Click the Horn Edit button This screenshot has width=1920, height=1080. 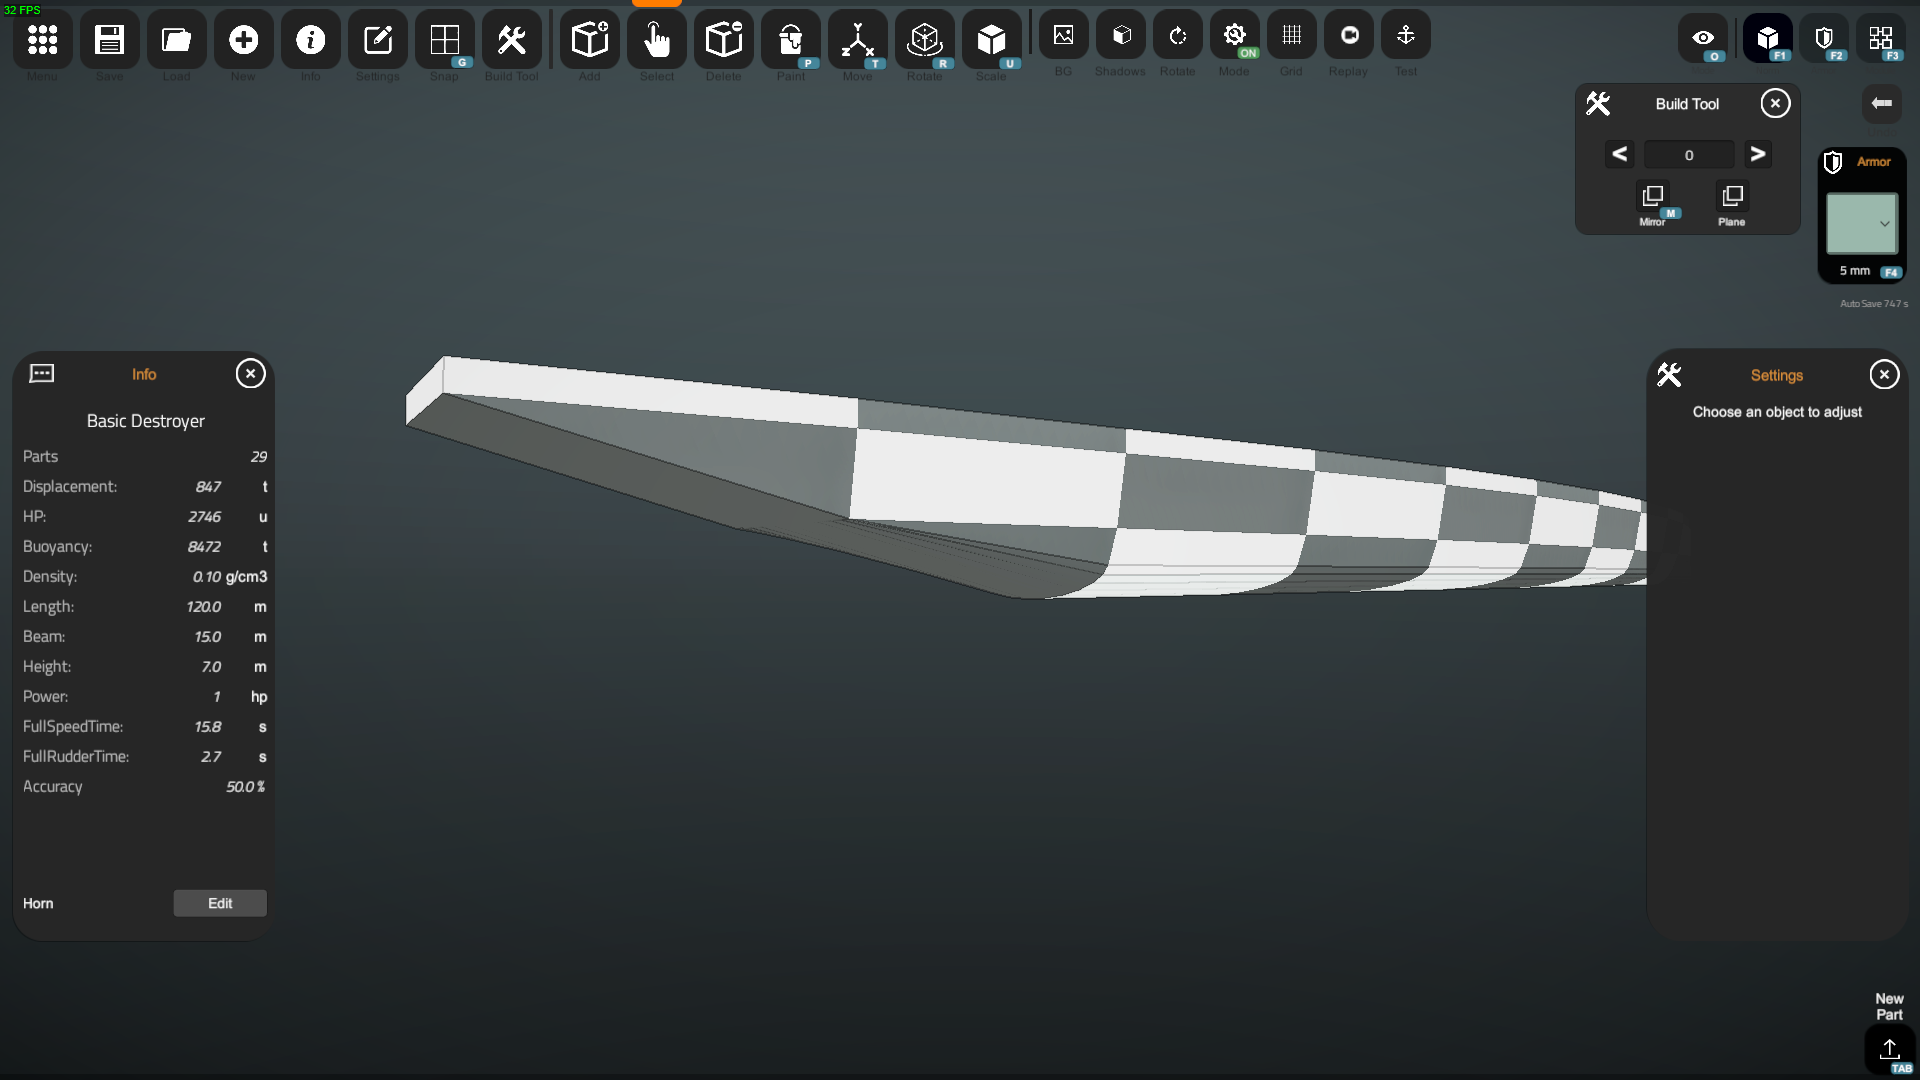(x=220, y=903)
